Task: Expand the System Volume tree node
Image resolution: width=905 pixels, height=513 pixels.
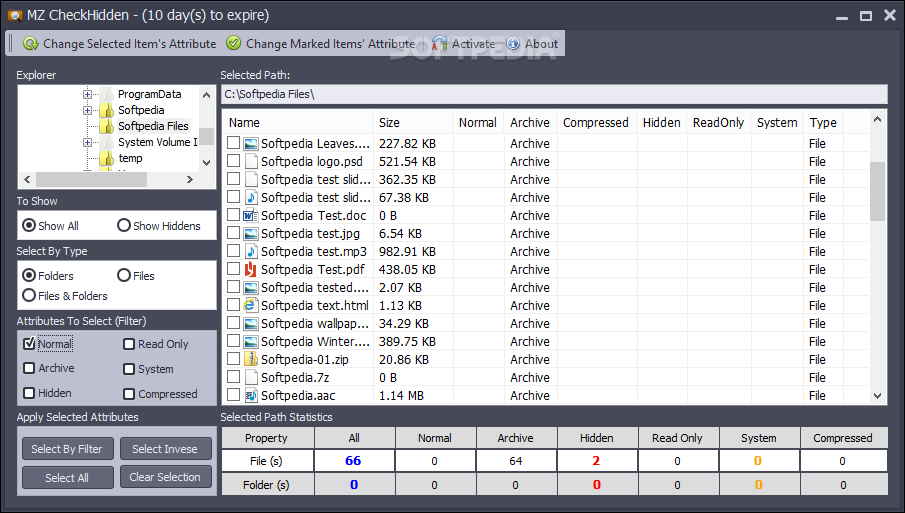Action: 87,142
